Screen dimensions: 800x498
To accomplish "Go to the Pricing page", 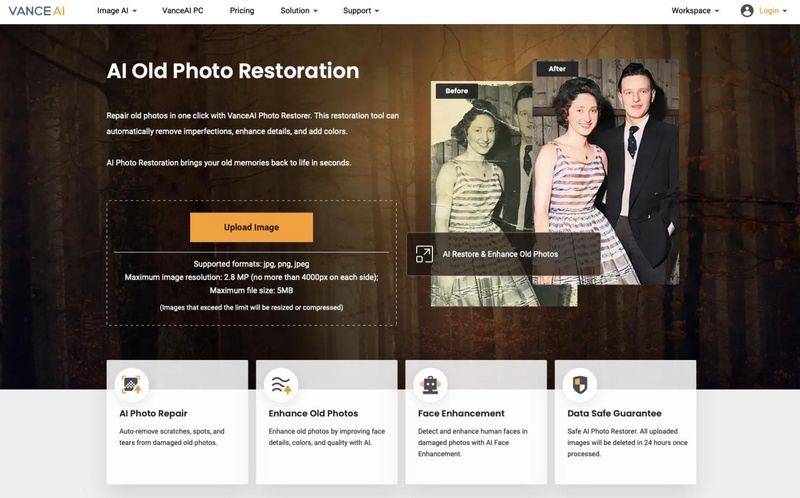I will click(x=242, y=11).
